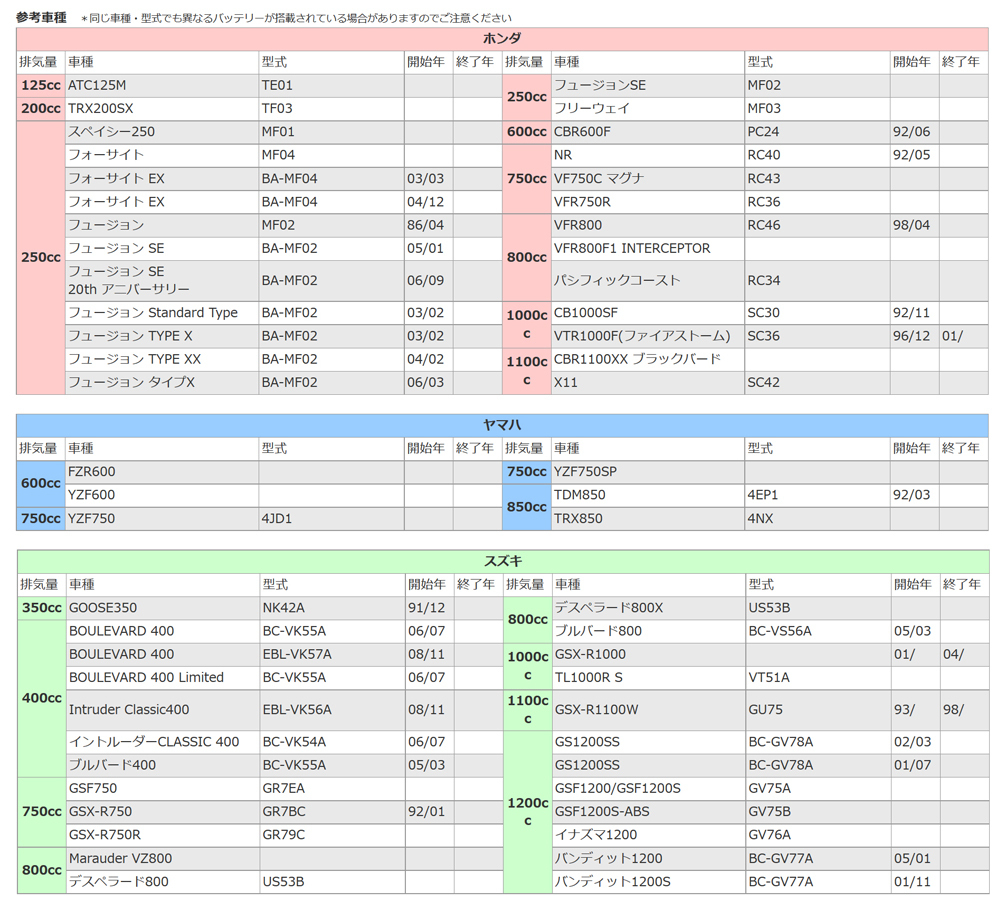
Task: Click CBR1100XX ブラックバード cell
Action: 648,359
